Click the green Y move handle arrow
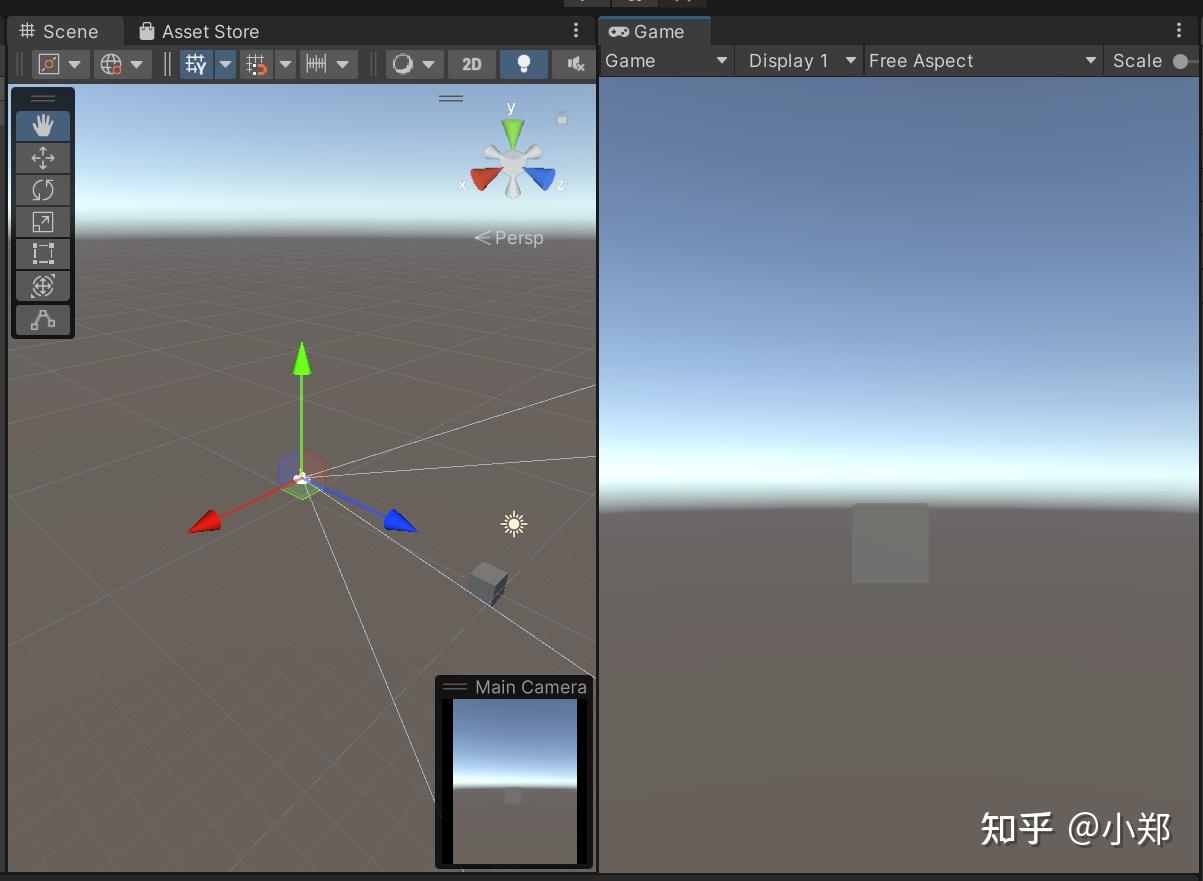1203x881 pixels. tap(301, 359)
